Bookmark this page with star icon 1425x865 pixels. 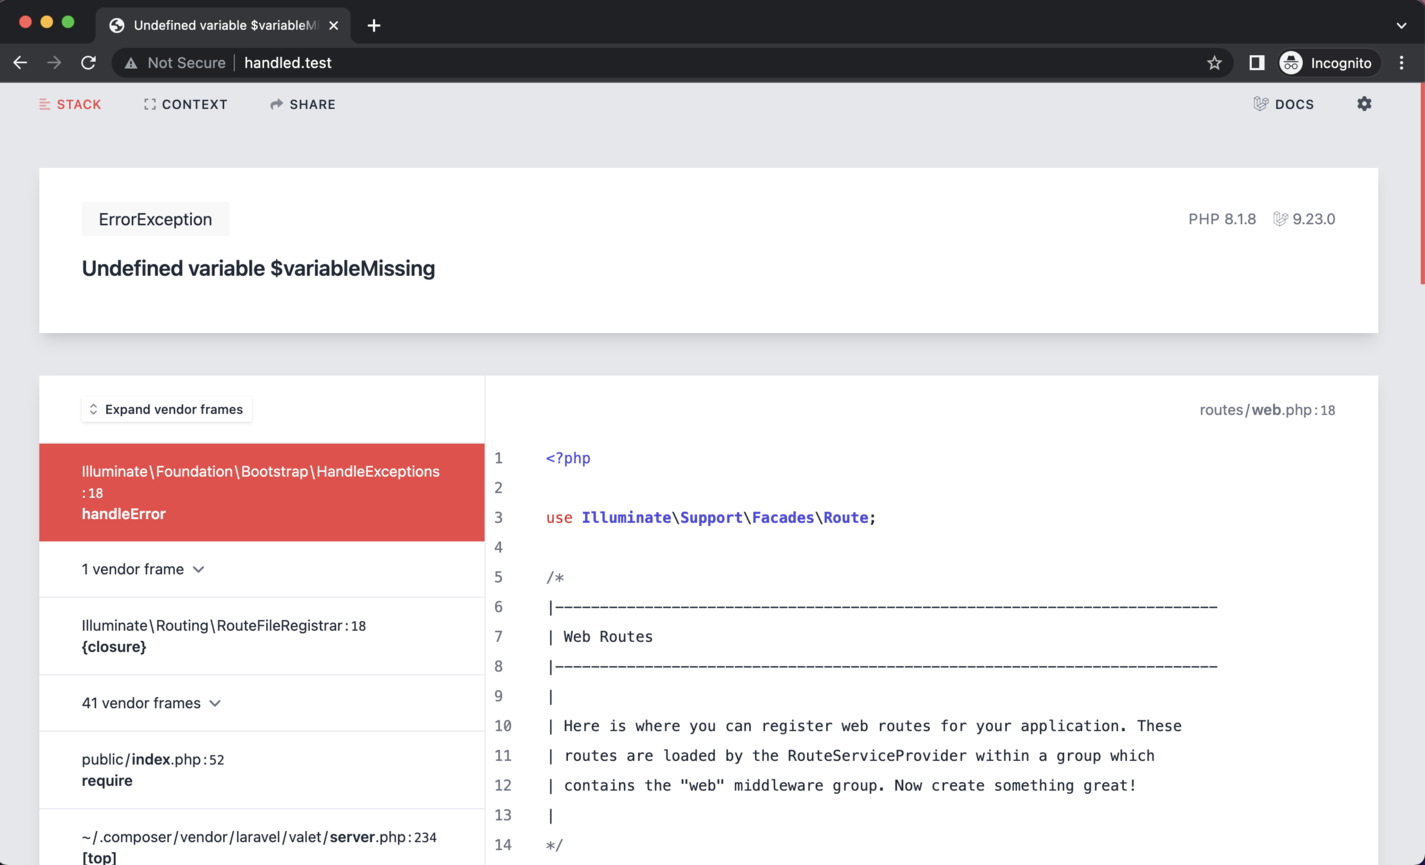coord(1214,63)
